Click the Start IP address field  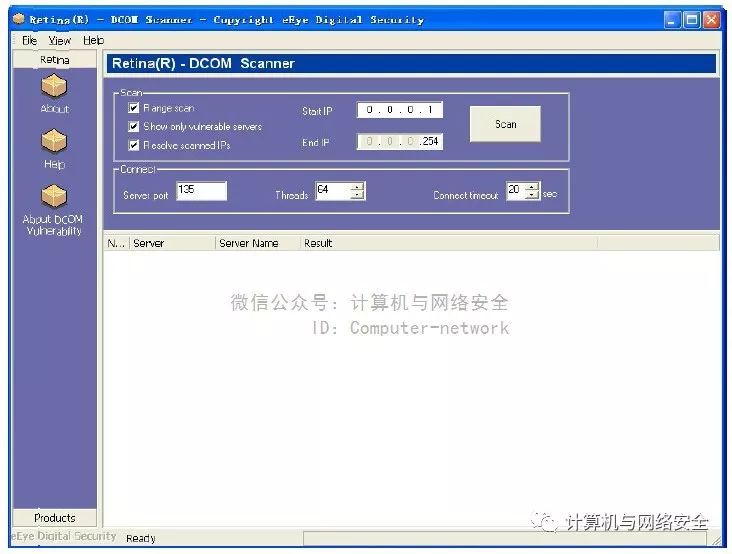pos(400,110)
